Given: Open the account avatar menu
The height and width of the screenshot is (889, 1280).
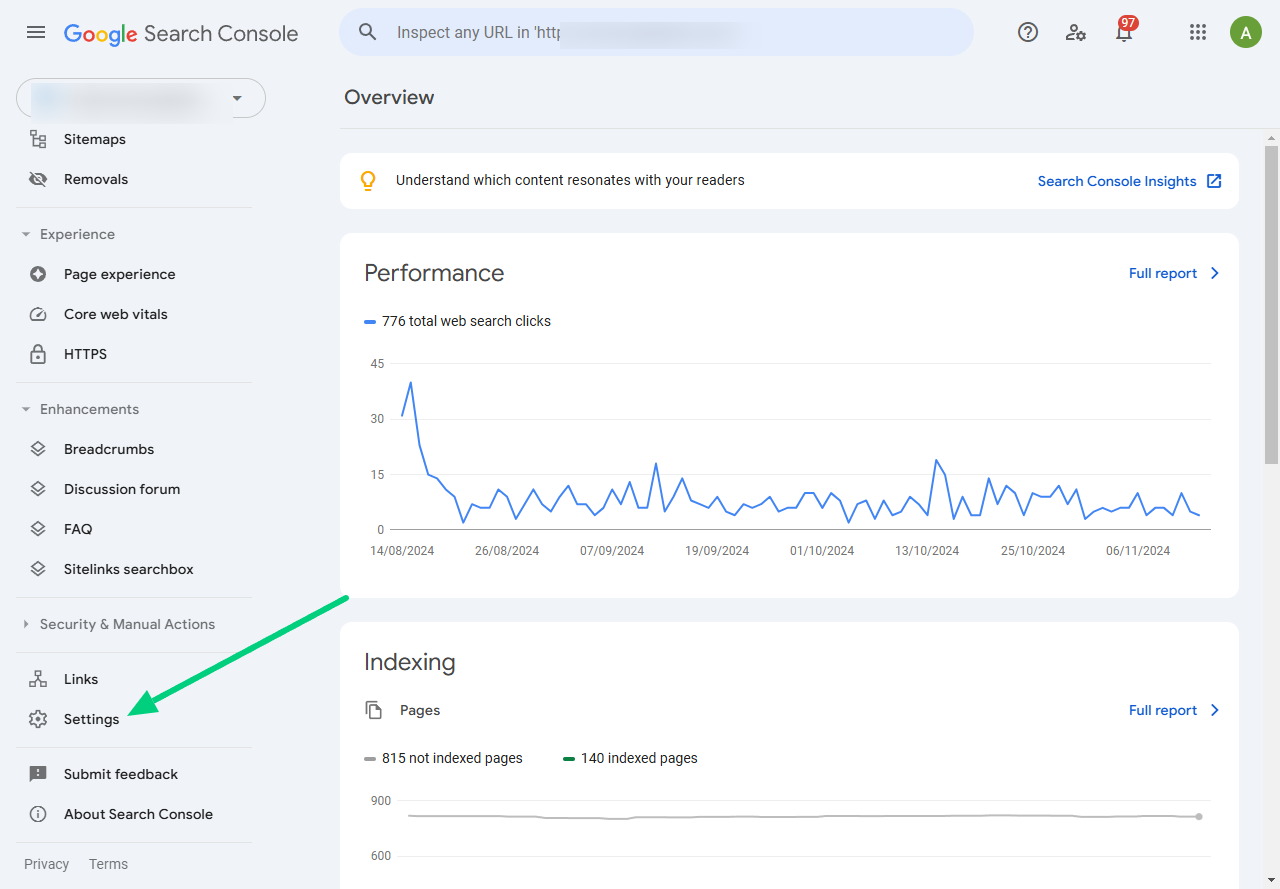Looking at the screenshot, I should 1246,32.
